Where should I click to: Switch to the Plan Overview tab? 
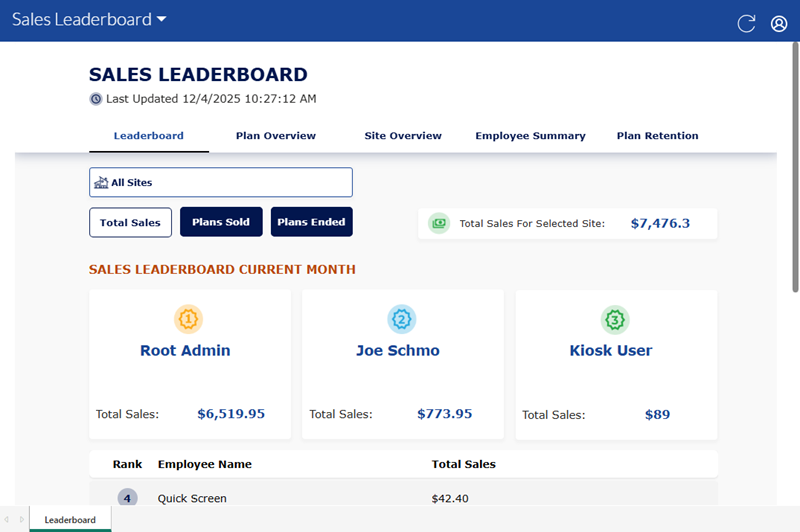276,136
